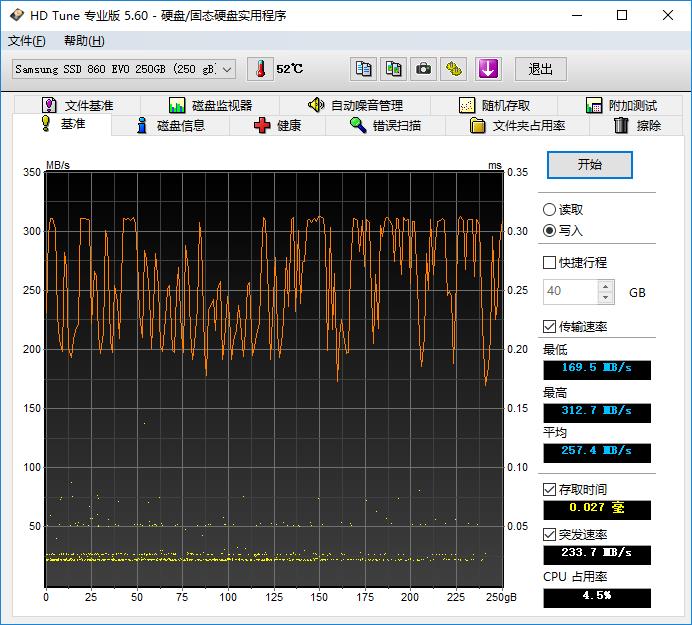This screenshot has width=692, height=625.
Task: Open the 文件(F) menu
Action: [27, 41]
